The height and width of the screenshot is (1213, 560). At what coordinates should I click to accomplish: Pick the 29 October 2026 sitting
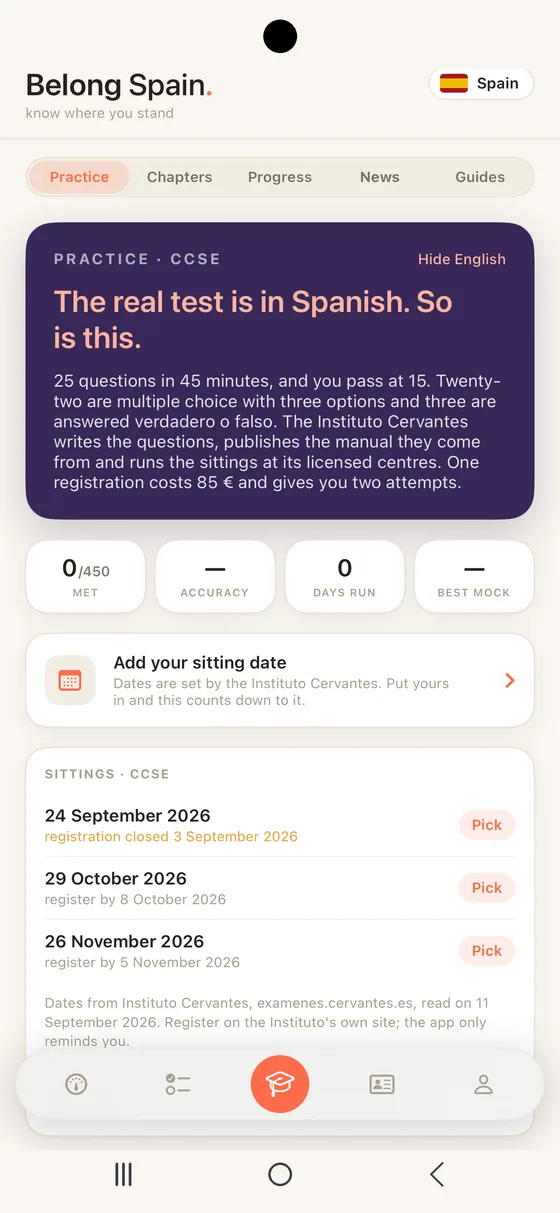pos(487,888)
